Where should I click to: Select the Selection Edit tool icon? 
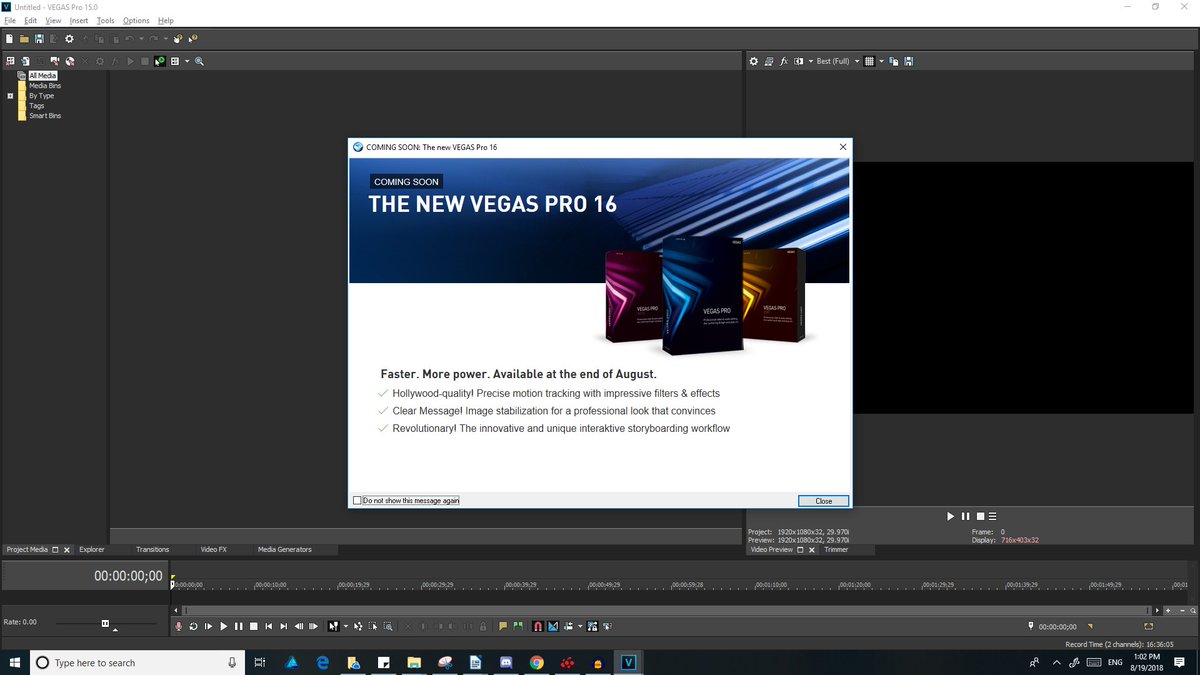(x=373, y=626)
